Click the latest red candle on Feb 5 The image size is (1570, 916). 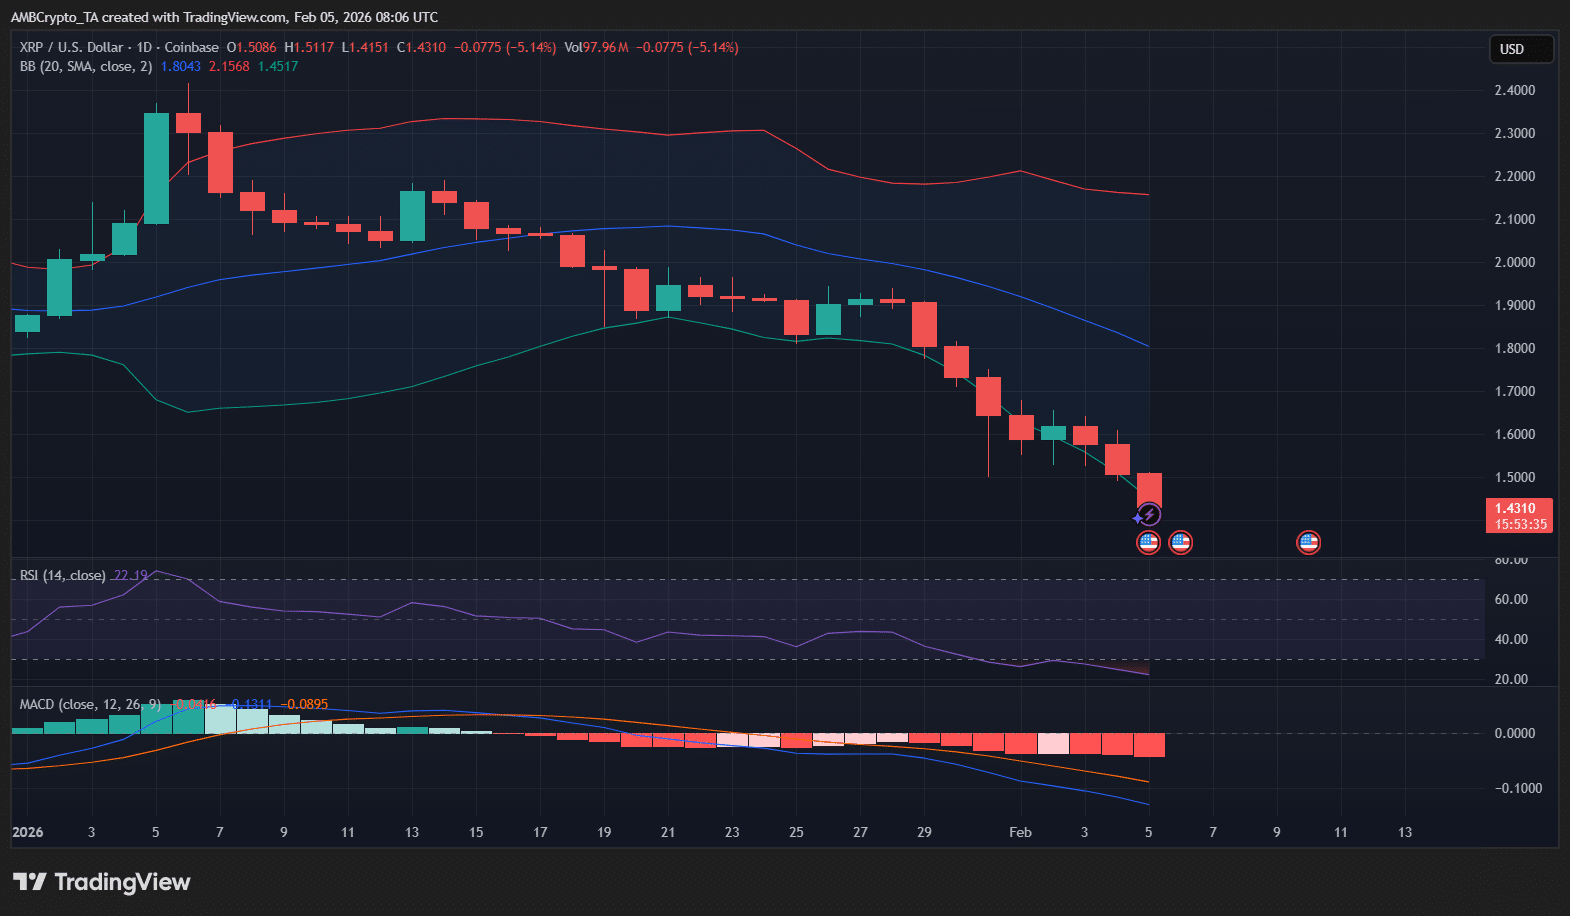[x=1149, y=490]
